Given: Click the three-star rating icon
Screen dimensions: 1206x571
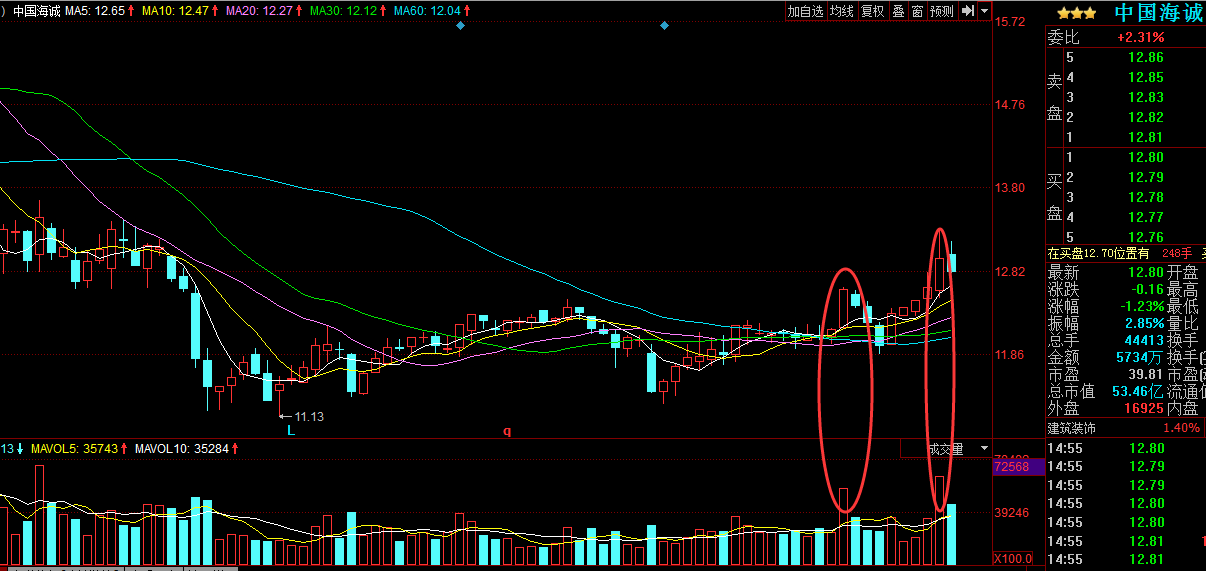Looking at the screenshot, I should point(1075,13).
